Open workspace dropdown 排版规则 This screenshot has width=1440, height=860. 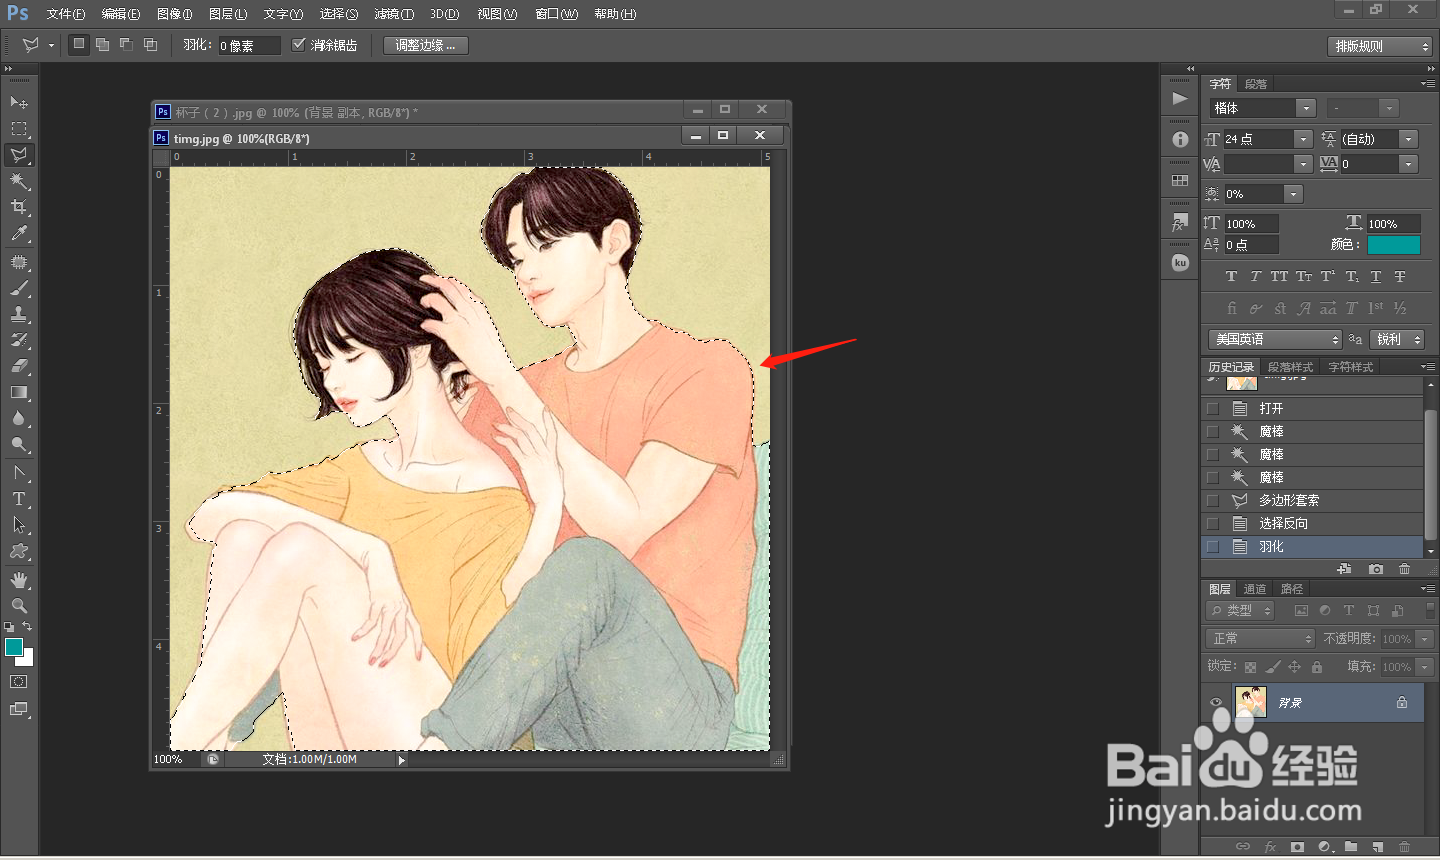pyautogui.click(x=1380, y=46)
